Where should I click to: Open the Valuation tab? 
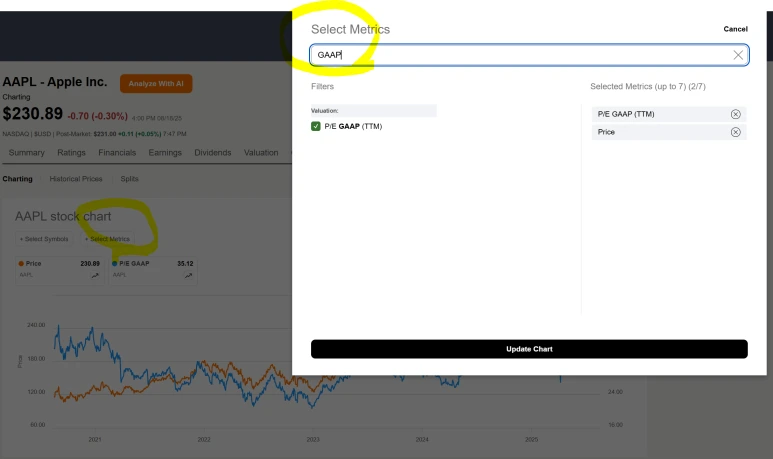point(261,152)
